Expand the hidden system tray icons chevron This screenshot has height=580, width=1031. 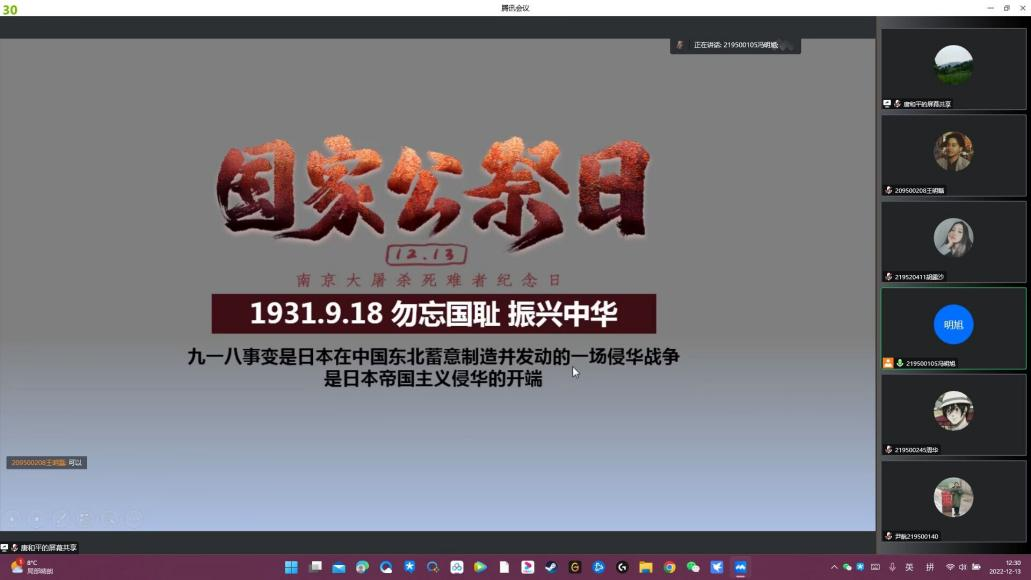click(x=834, y=567)
